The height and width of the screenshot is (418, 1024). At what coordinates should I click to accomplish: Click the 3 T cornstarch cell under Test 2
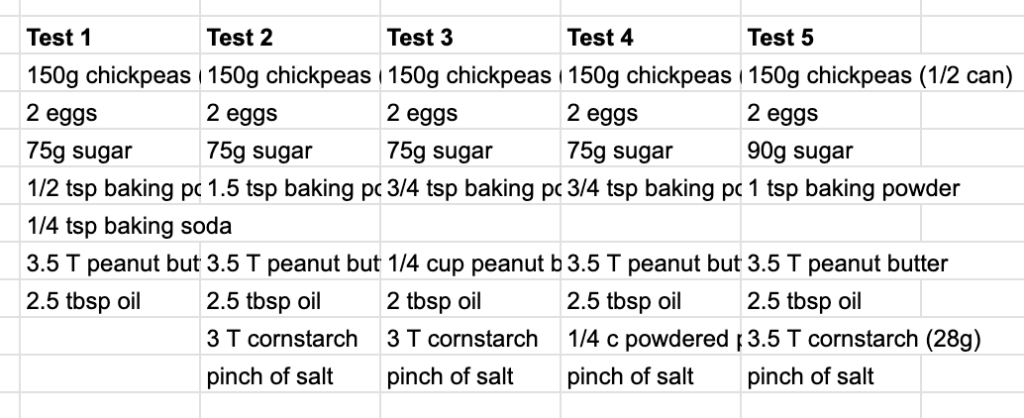click(282, 339)
